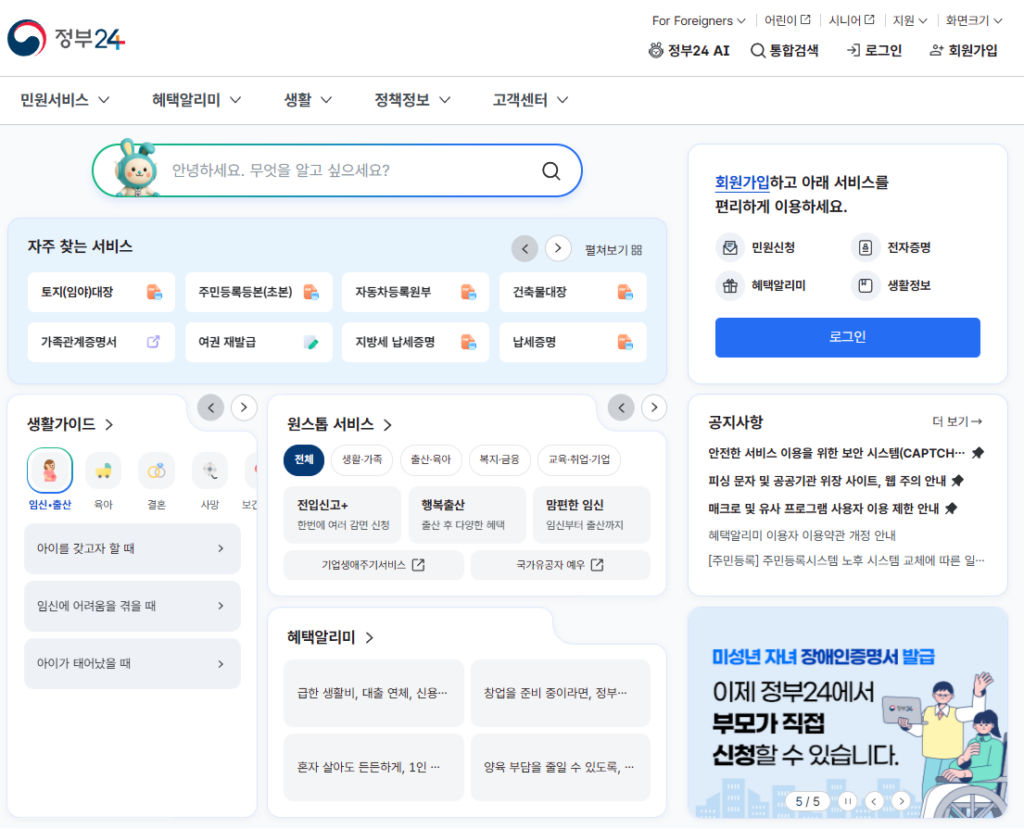Click 회원가입 in the top header
Screen dimensions: 1024x829
963,50
